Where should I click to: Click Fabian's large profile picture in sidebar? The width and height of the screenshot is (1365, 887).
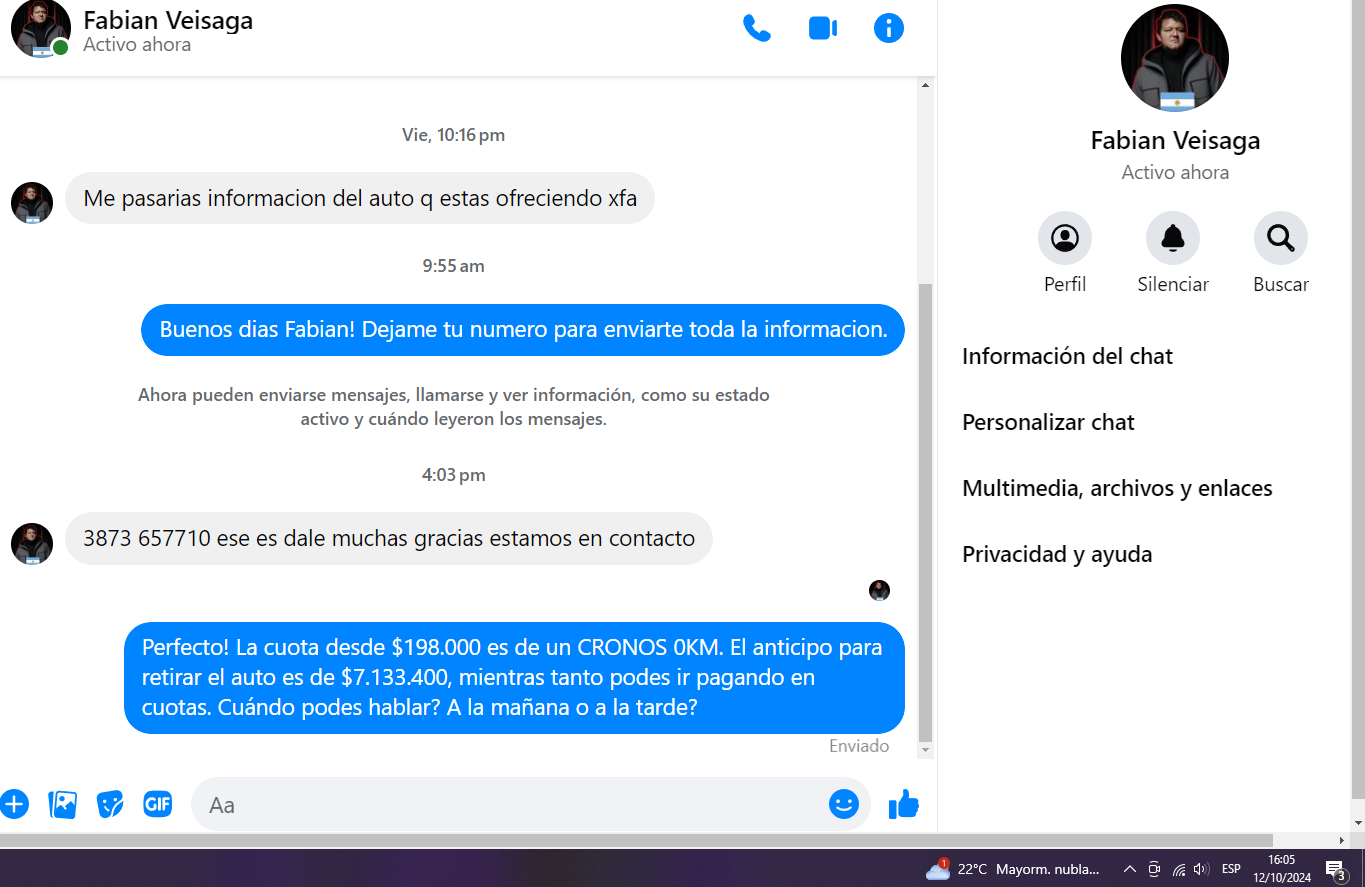pyautogui.click(x=1174, y=58)
